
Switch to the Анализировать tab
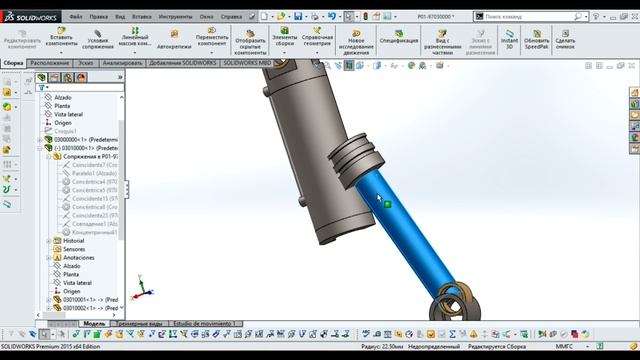[122, 63]
